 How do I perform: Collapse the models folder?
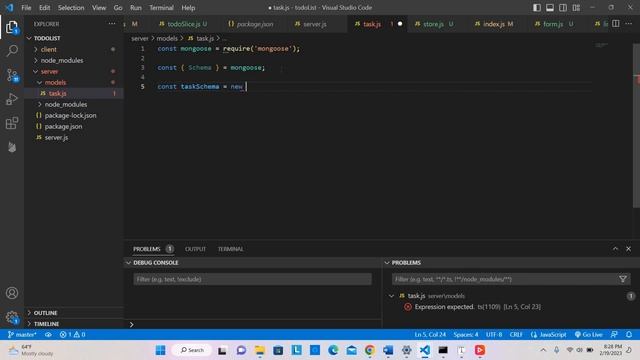pyautogui.click(x=40, y=82)
